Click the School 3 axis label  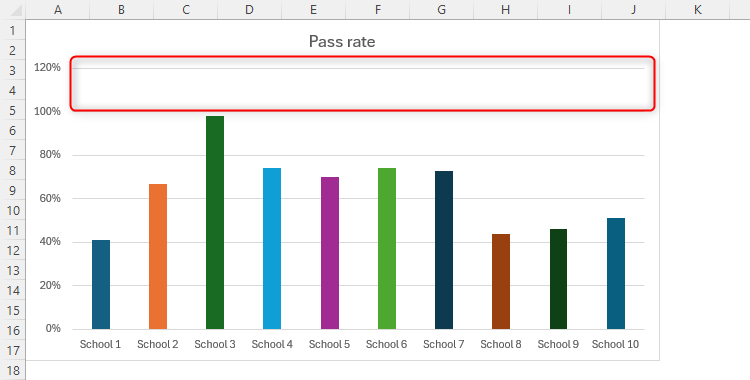215,344
